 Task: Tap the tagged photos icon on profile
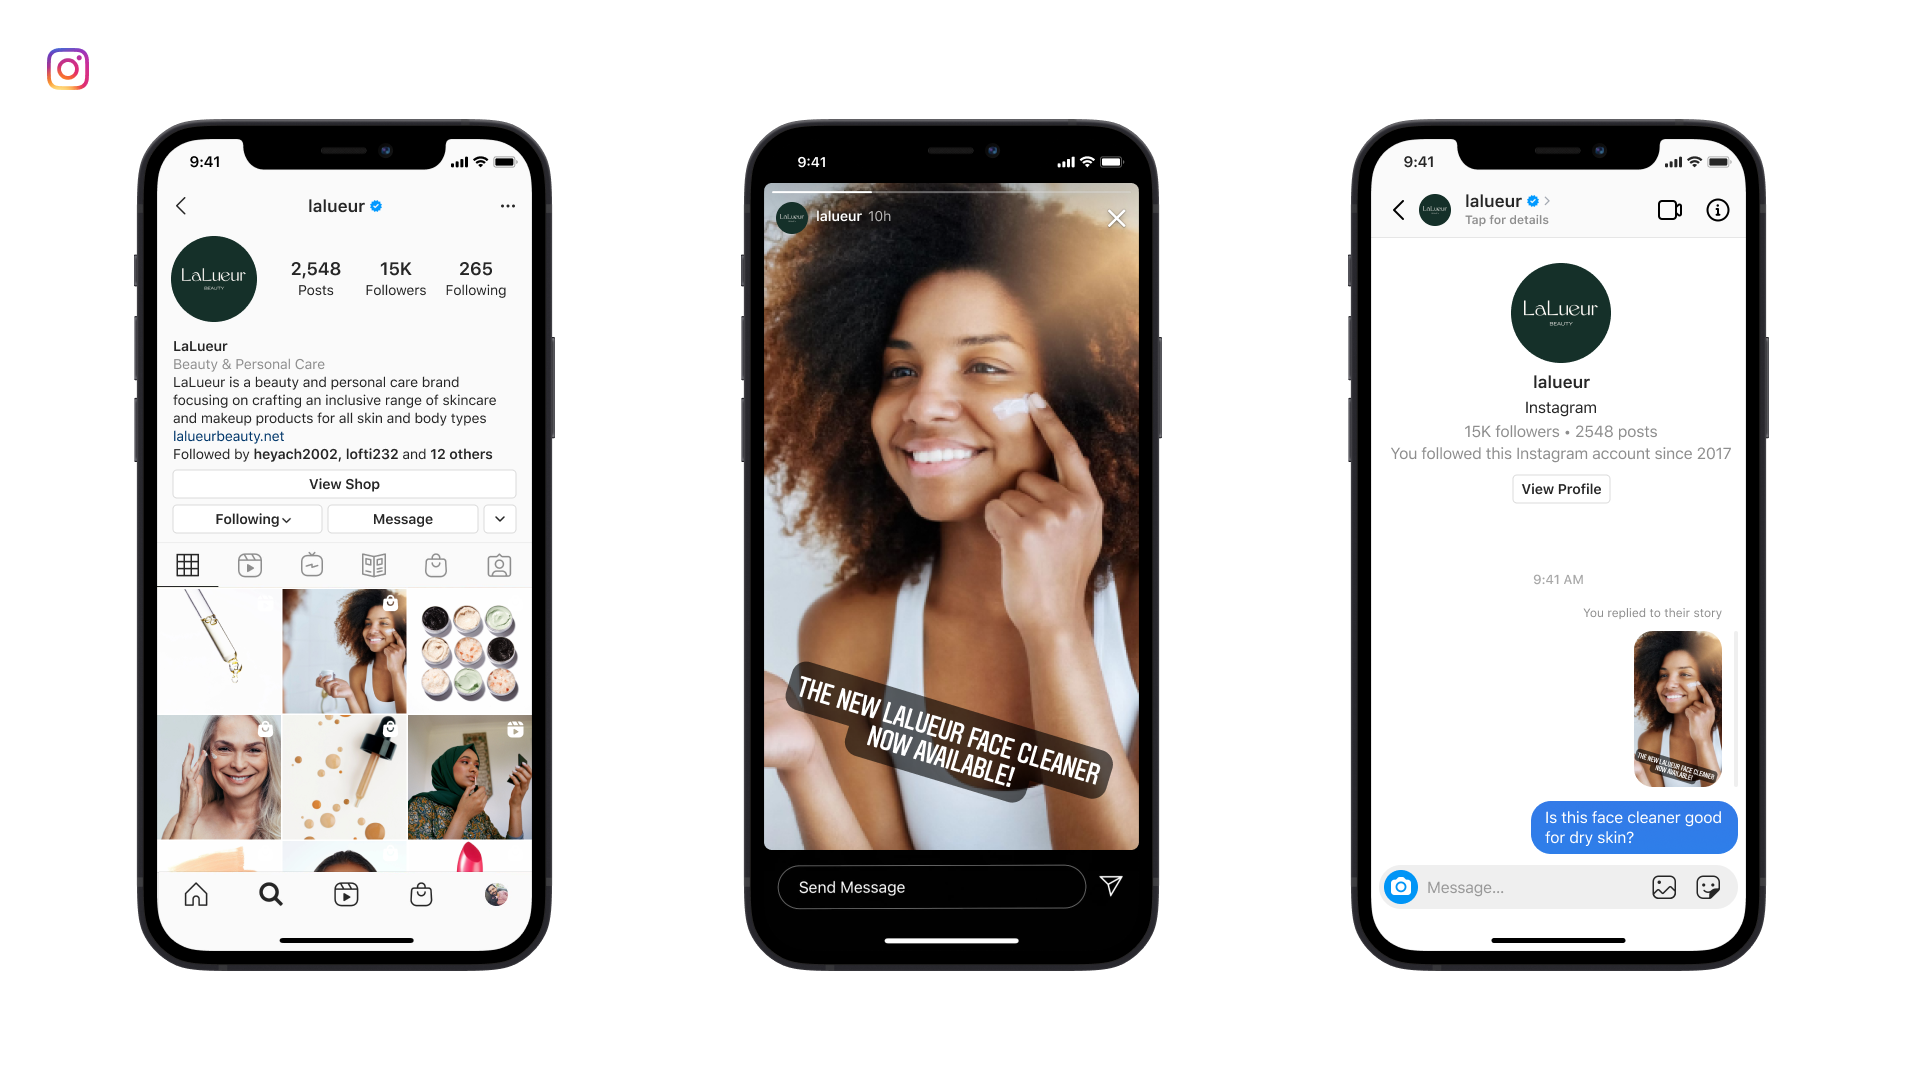pos(497,564)
